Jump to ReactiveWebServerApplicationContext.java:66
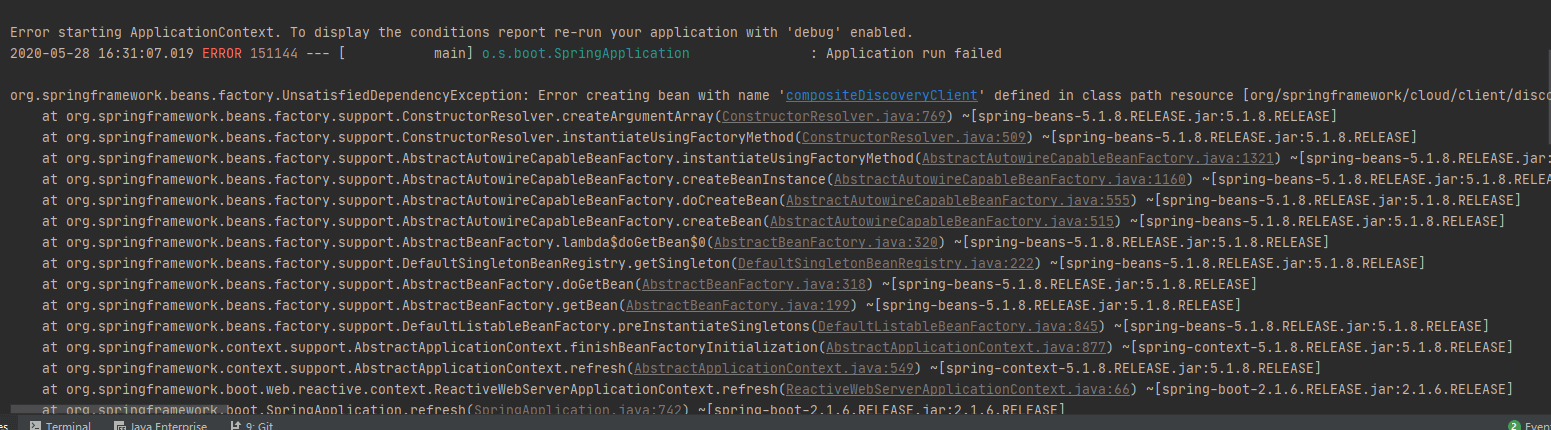Screen dimensions: 1551x430 click(958, 389)
